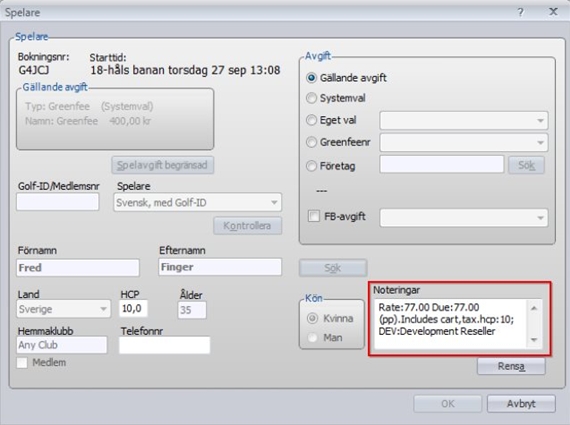Click the Rensa button

tap(511, 366)
